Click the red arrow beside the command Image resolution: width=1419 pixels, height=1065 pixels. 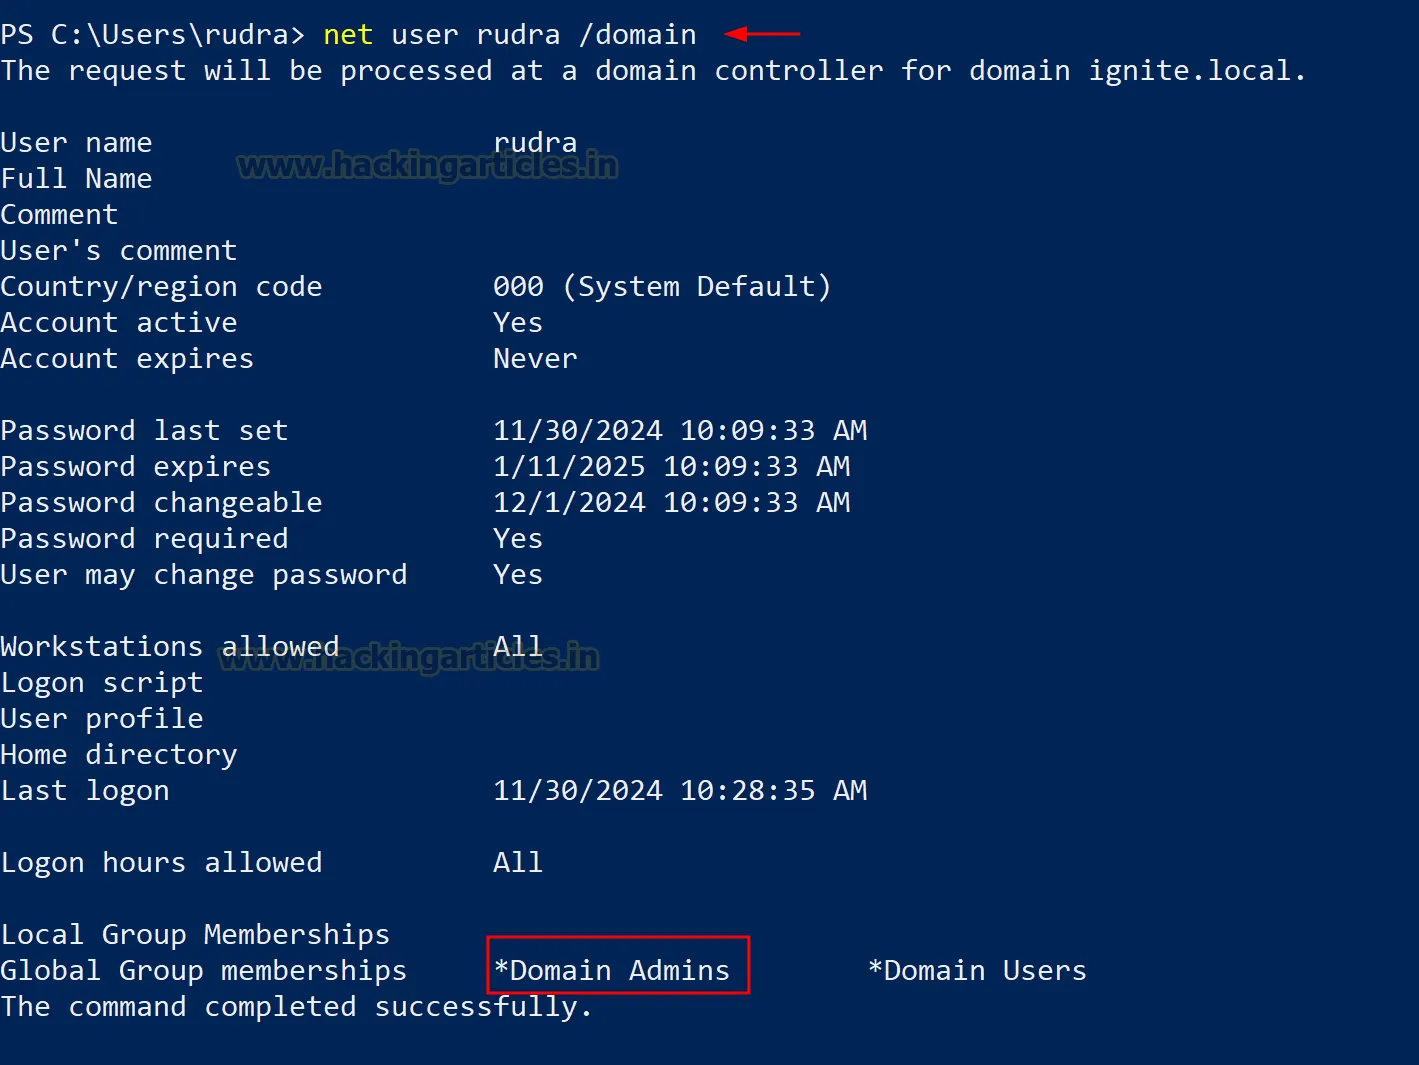click(x=762, y=34)
